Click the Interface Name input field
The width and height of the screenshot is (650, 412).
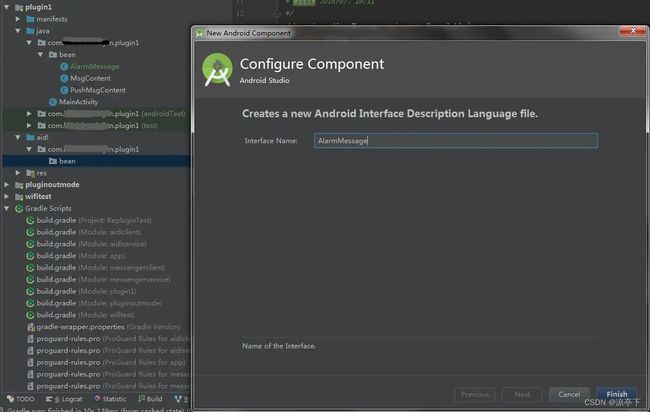(456, 141)
